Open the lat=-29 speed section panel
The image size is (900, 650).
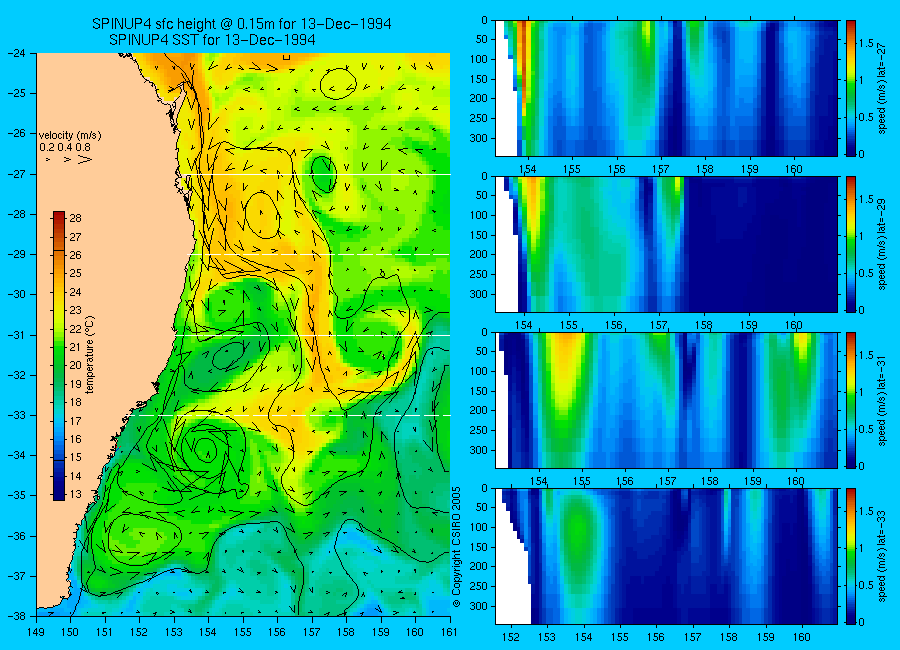(x=666, y=244)
